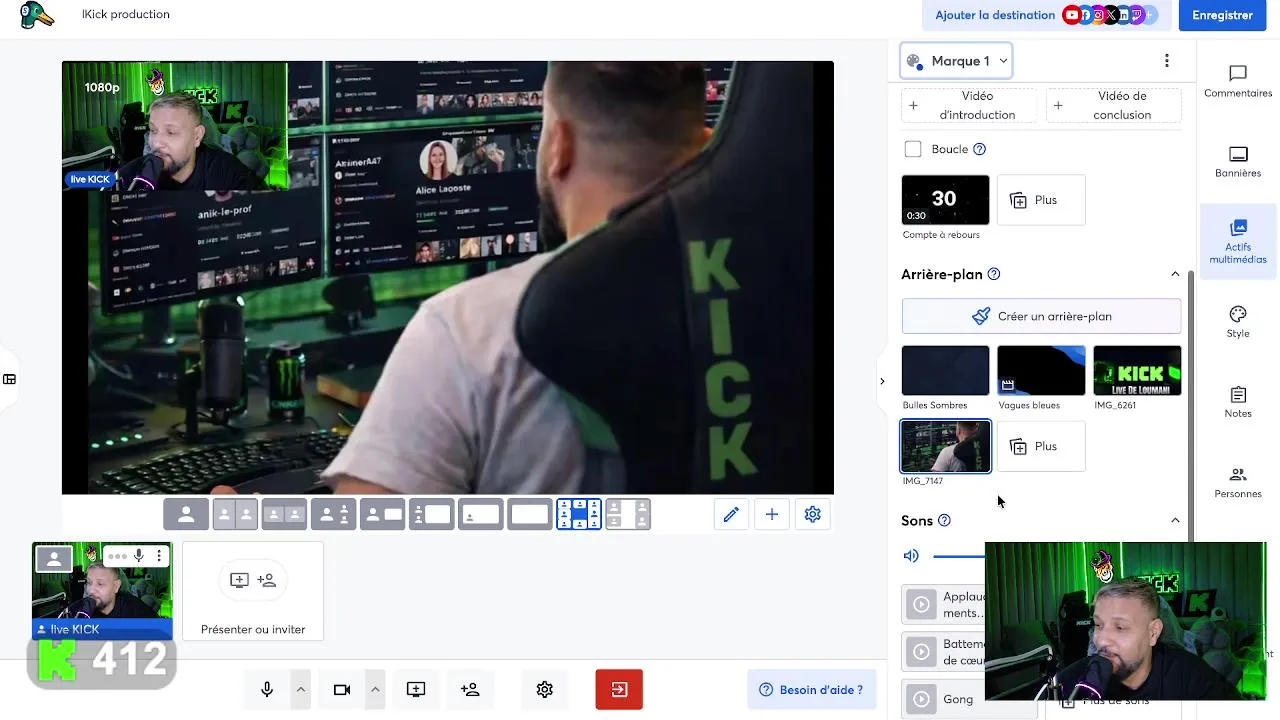Open studio settings gear in bottom toolbar
1280x720 pixels.
coord(545,690)
